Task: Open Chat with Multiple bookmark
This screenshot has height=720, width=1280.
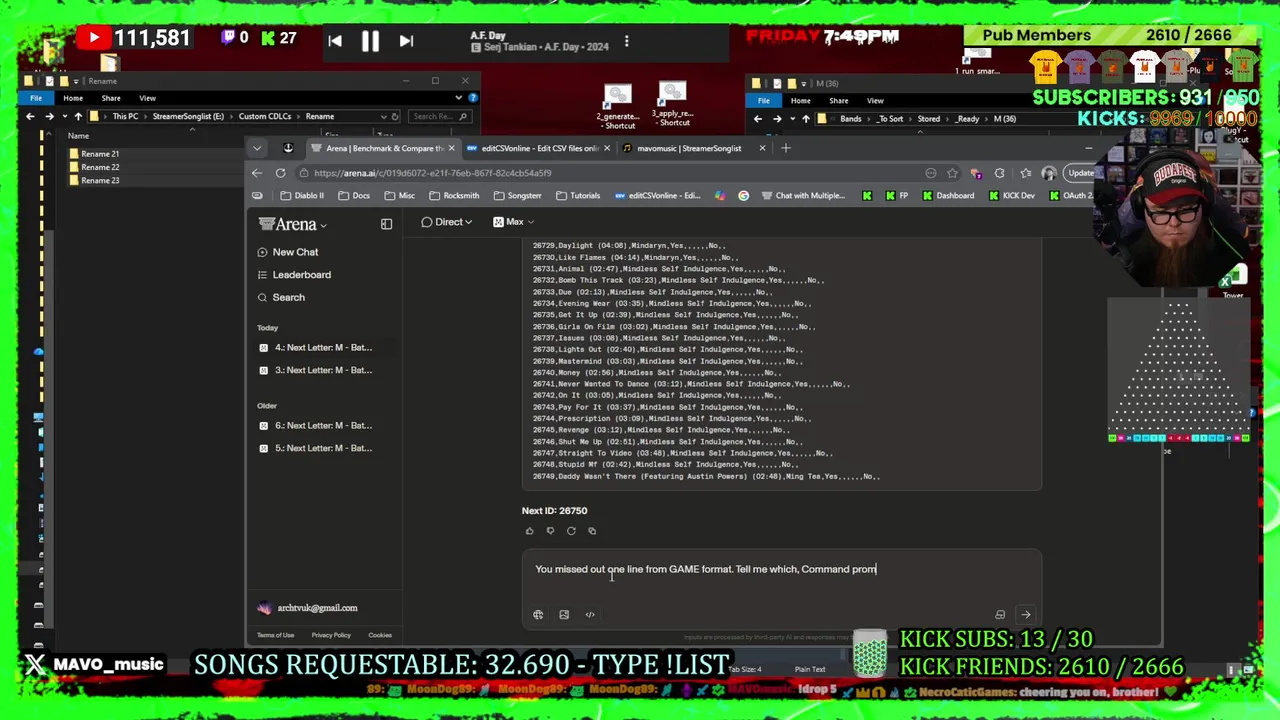Action: [x=804, y=196]
